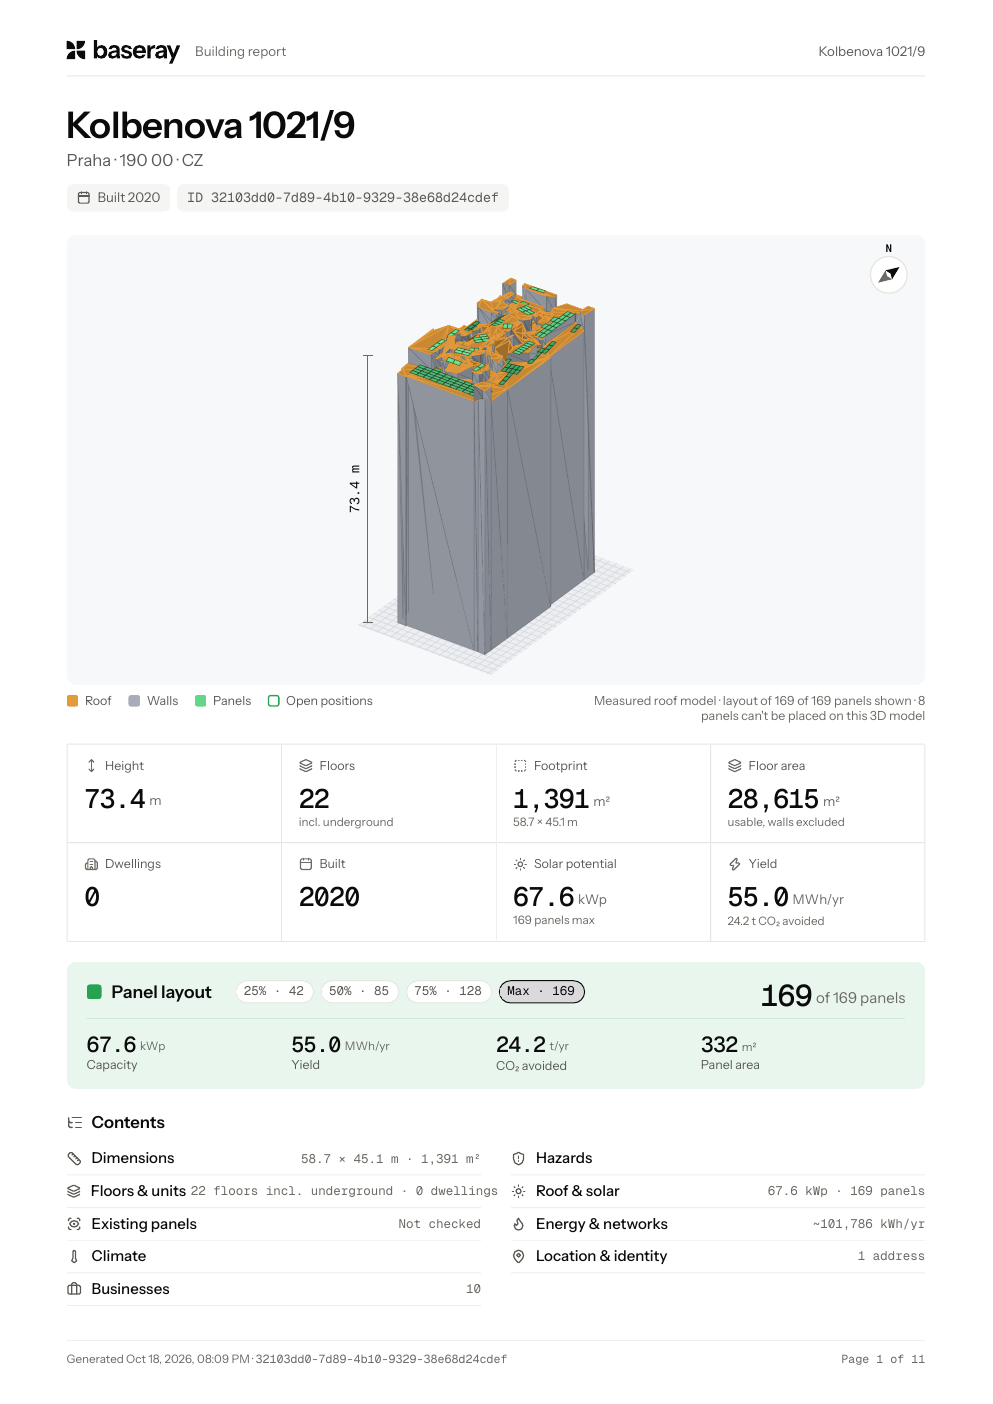This screenshot has height=1404, width=993.
Task: Open the Roof & solar section link
Action: pos(718,1191)
